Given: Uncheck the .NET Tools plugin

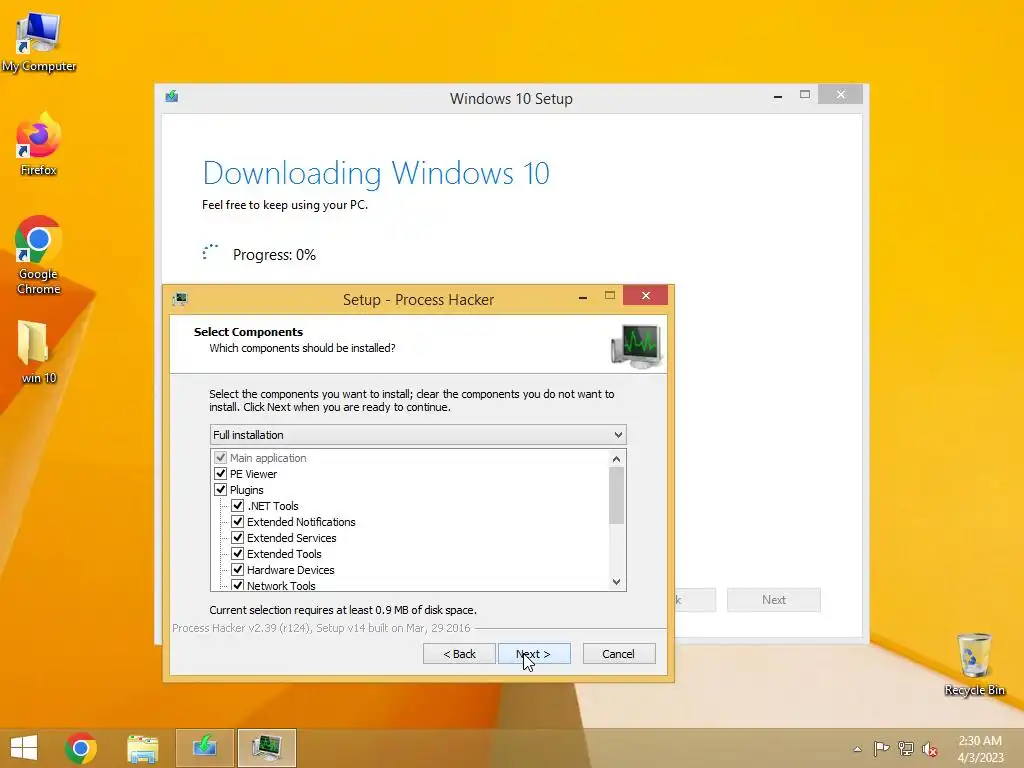Looking at the screenshot, I should 238,505.
